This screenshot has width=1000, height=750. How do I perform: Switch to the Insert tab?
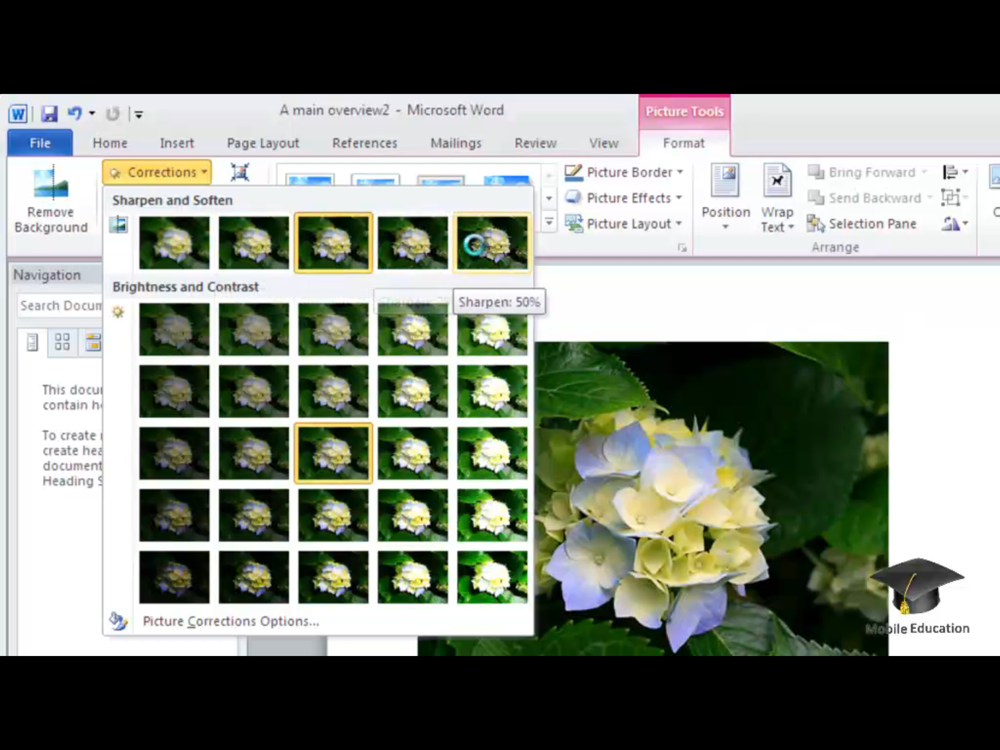coord(177,143)
